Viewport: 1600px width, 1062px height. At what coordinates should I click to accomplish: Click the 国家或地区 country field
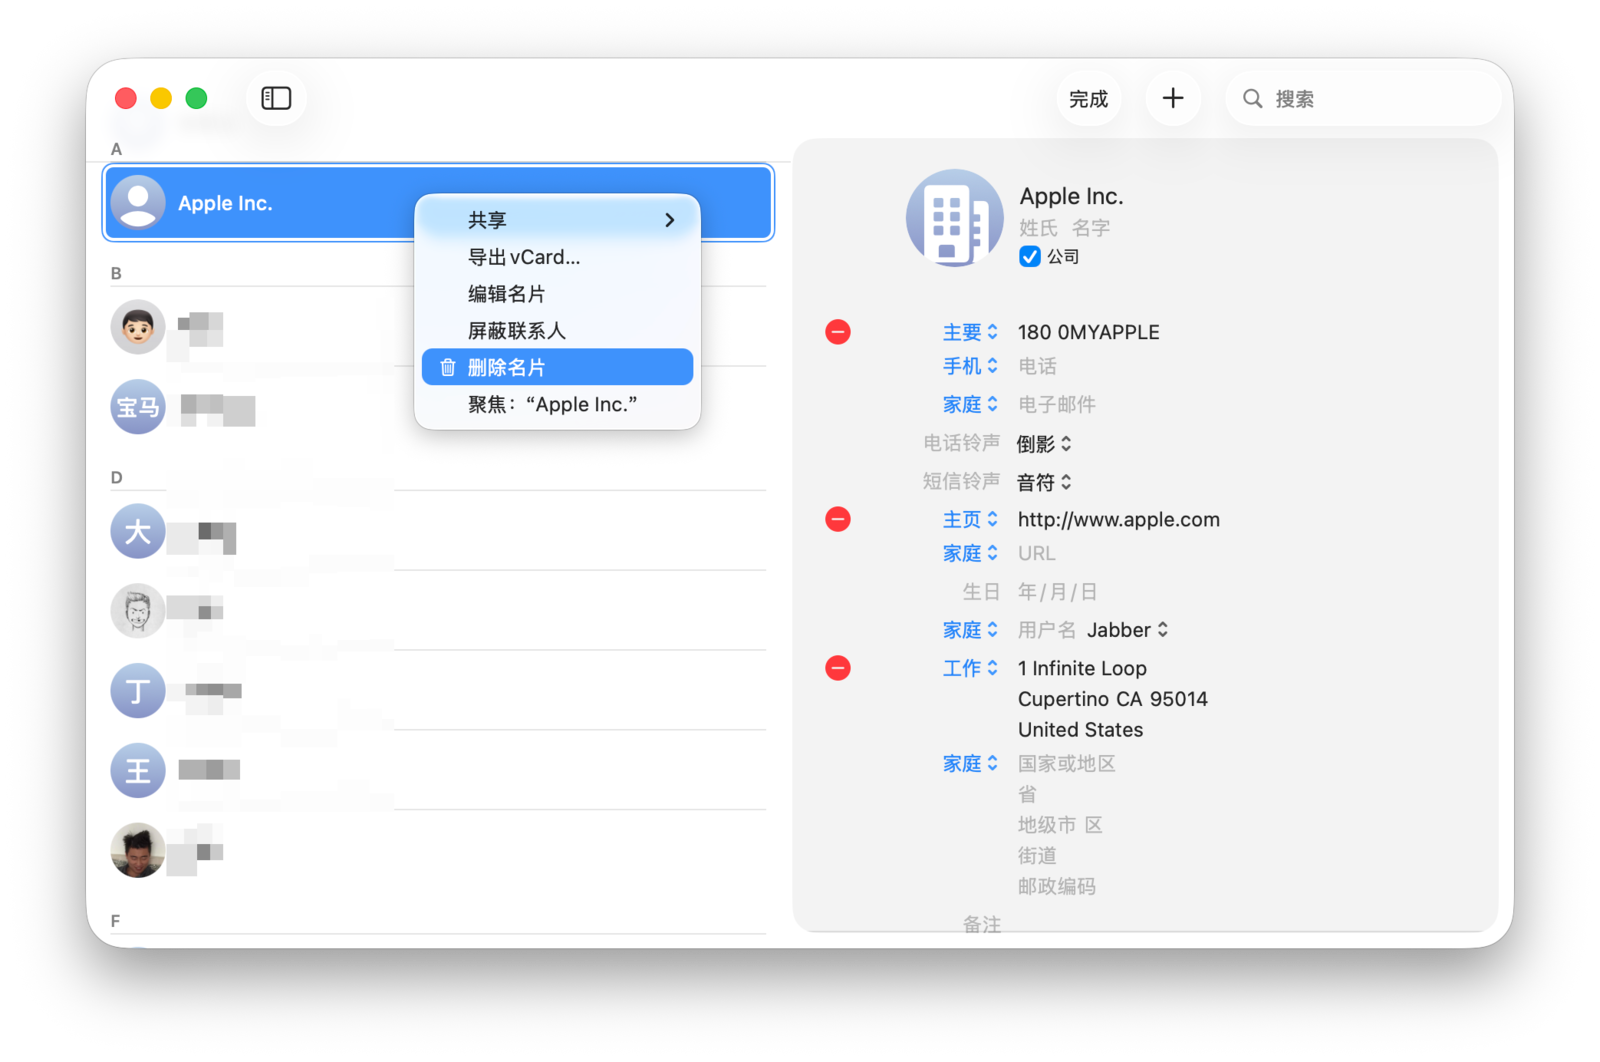[x=1067, y=764]
